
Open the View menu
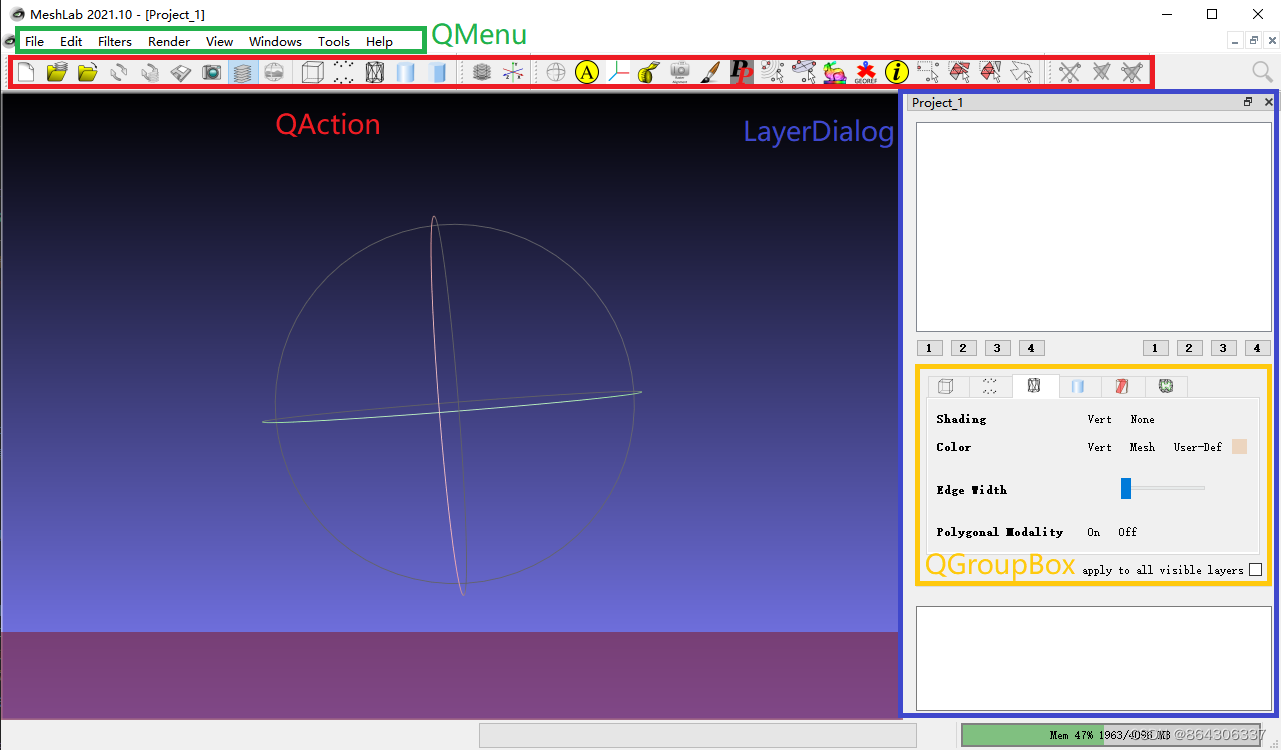point(219,41)
